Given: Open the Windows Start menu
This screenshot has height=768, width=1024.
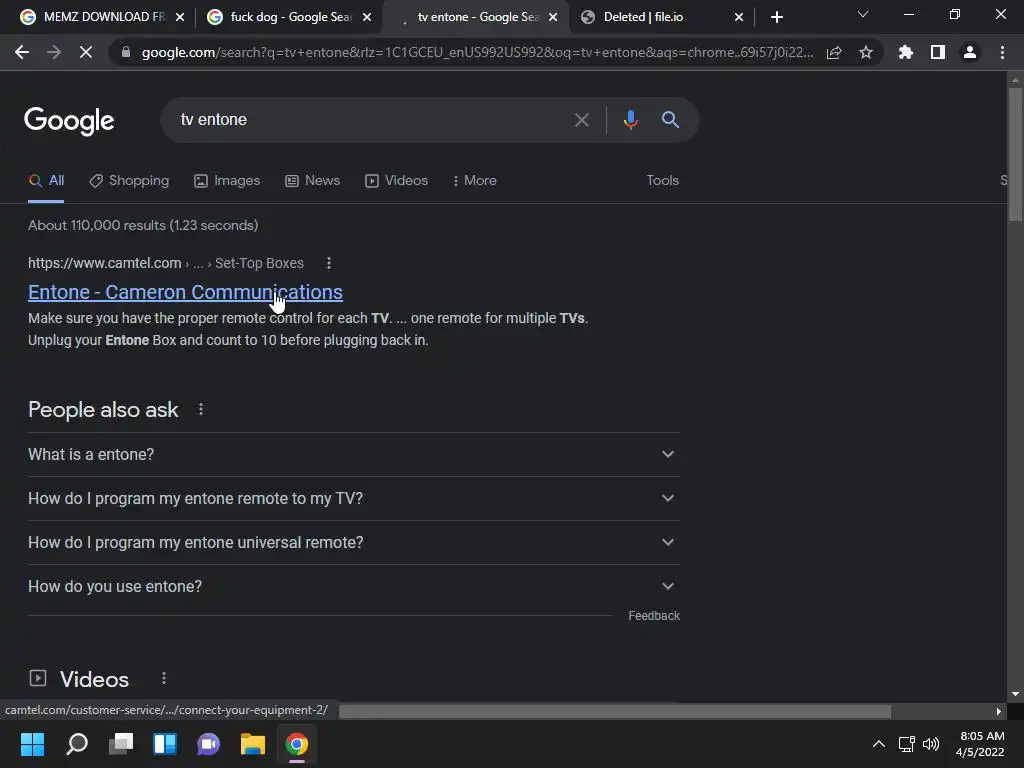Looking at the screenshot, I should click(32, 744).
